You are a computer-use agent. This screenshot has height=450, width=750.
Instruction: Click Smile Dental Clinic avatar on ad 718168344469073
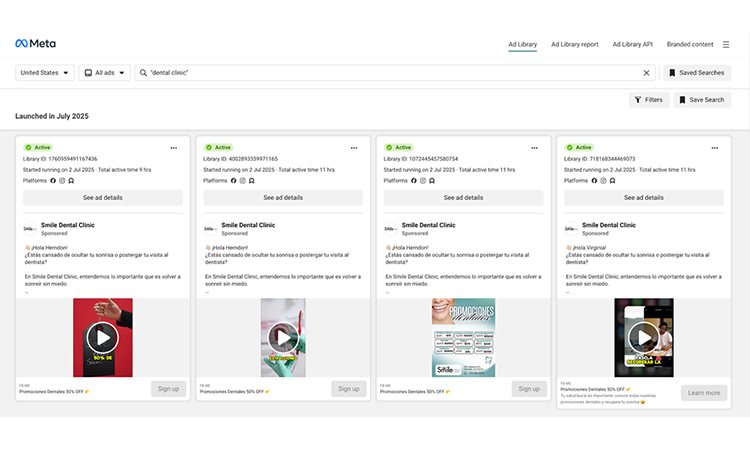[x=571, y=229]
